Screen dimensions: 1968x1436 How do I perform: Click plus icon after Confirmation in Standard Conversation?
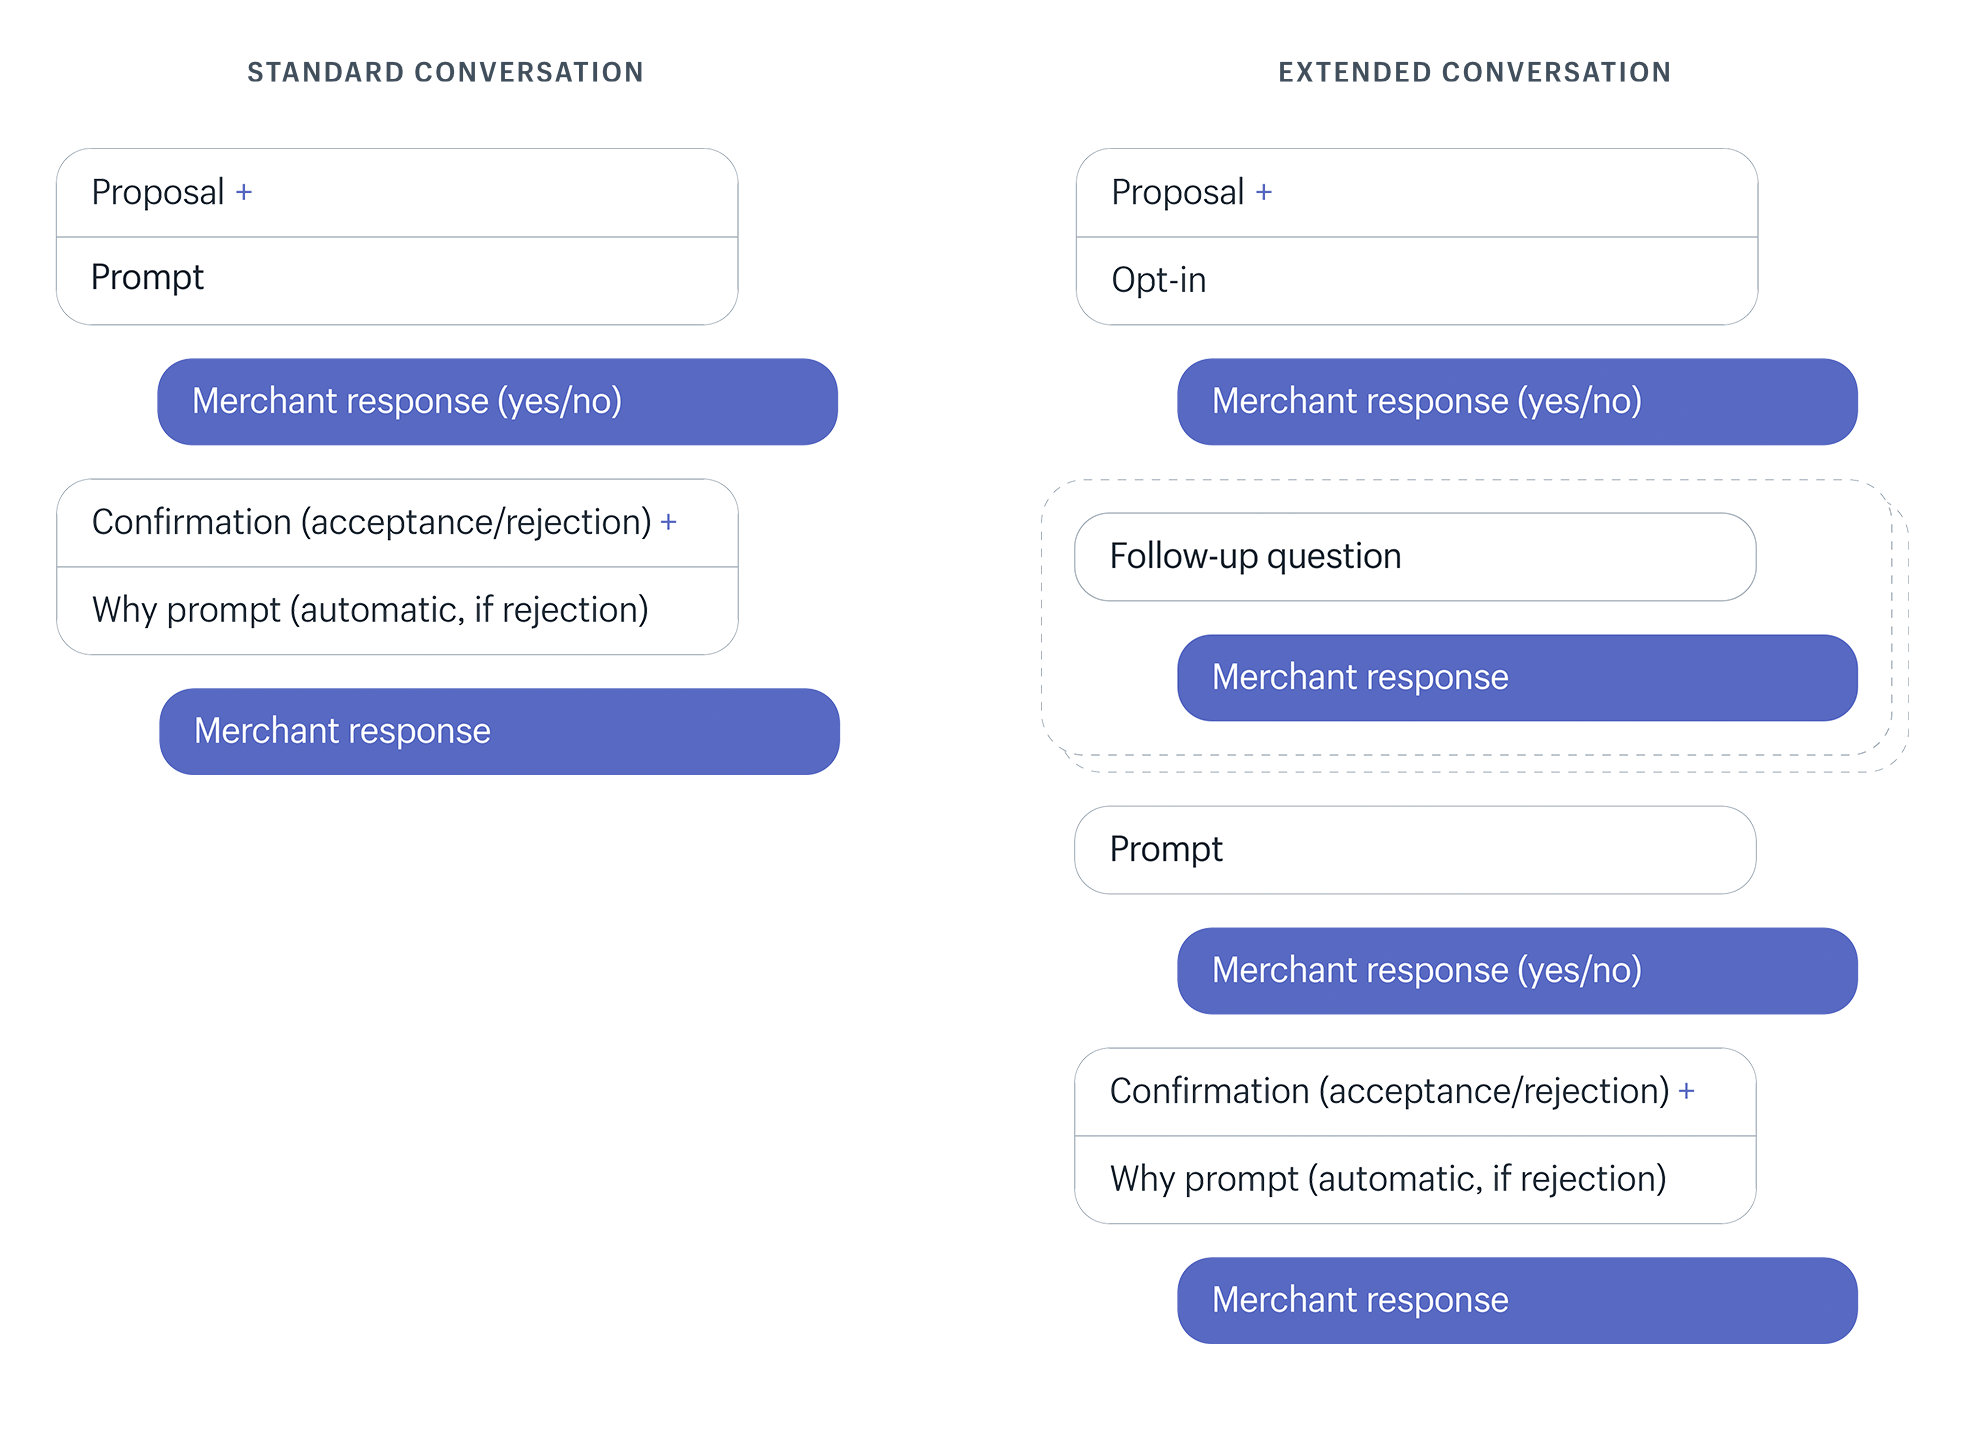(x=669, y=522)
